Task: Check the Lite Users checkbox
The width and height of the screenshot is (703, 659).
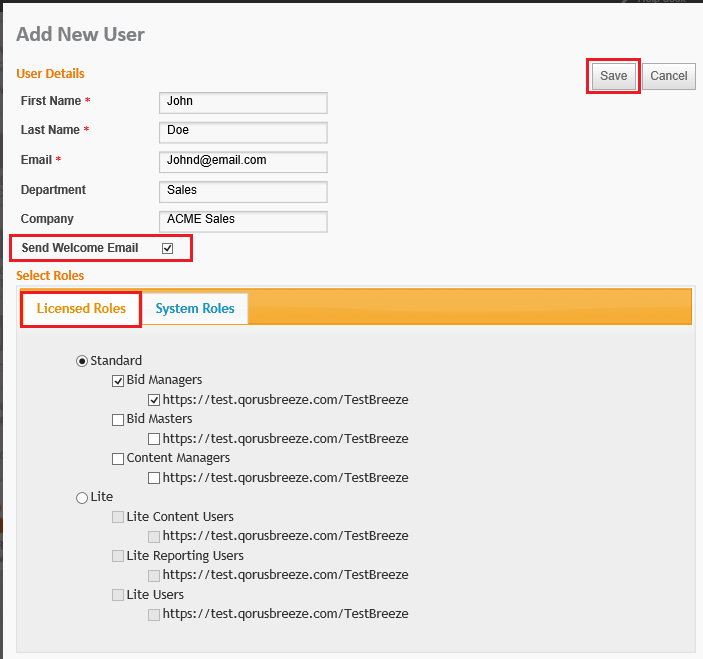Action: 118,595
